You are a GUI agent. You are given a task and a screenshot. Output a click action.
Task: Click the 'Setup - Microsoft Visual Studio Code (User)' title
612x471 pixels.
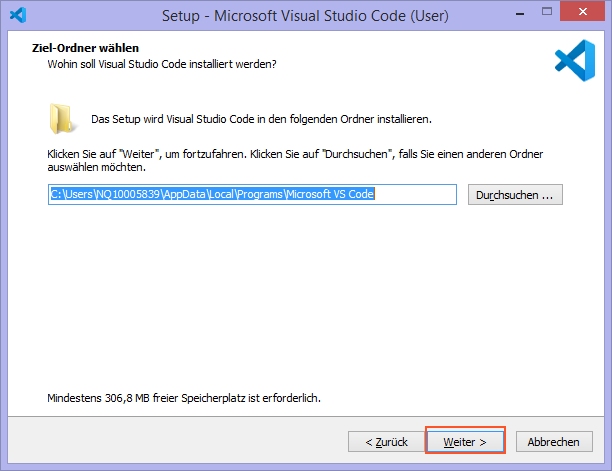305,16
